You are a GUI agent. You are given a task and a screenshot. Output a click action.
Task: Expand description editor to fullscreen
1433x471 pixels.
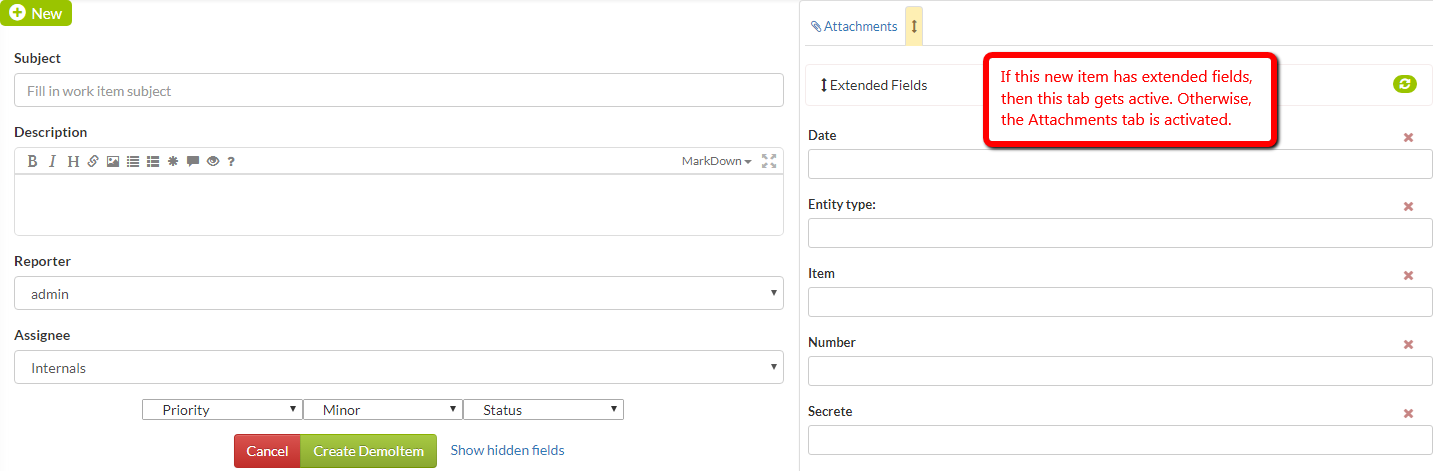(769, 161)
